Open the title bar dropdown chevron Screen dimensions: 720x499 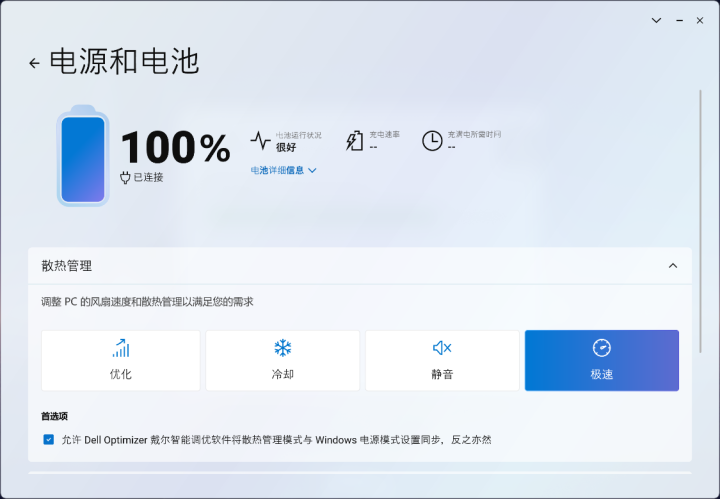tap(656, 20)
